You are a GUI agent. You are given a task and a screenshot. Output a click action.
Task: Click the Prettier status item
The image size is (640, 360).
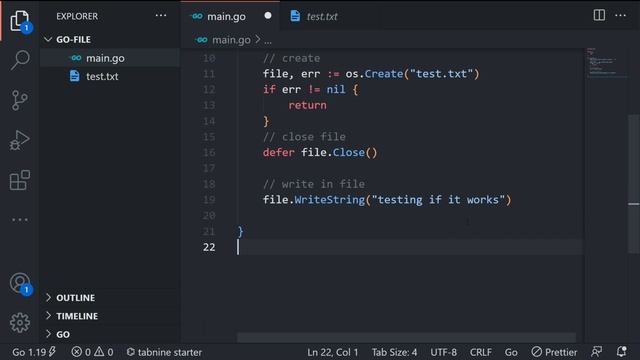pos(554,352)
